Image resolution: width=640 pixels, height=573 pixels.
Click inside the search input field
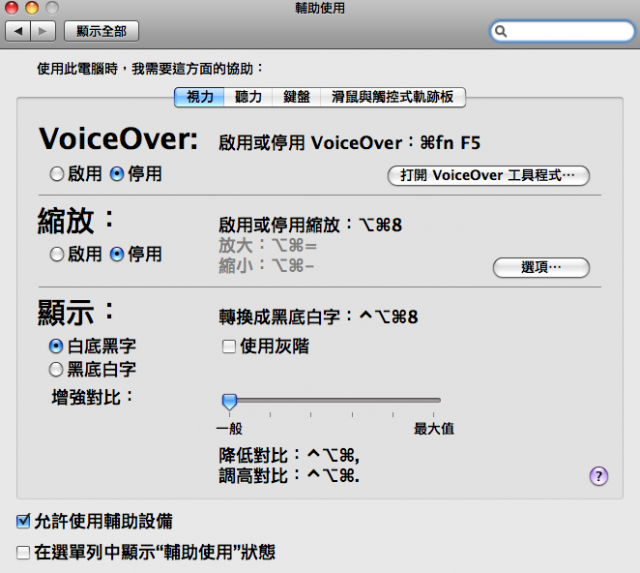[562, 31]
